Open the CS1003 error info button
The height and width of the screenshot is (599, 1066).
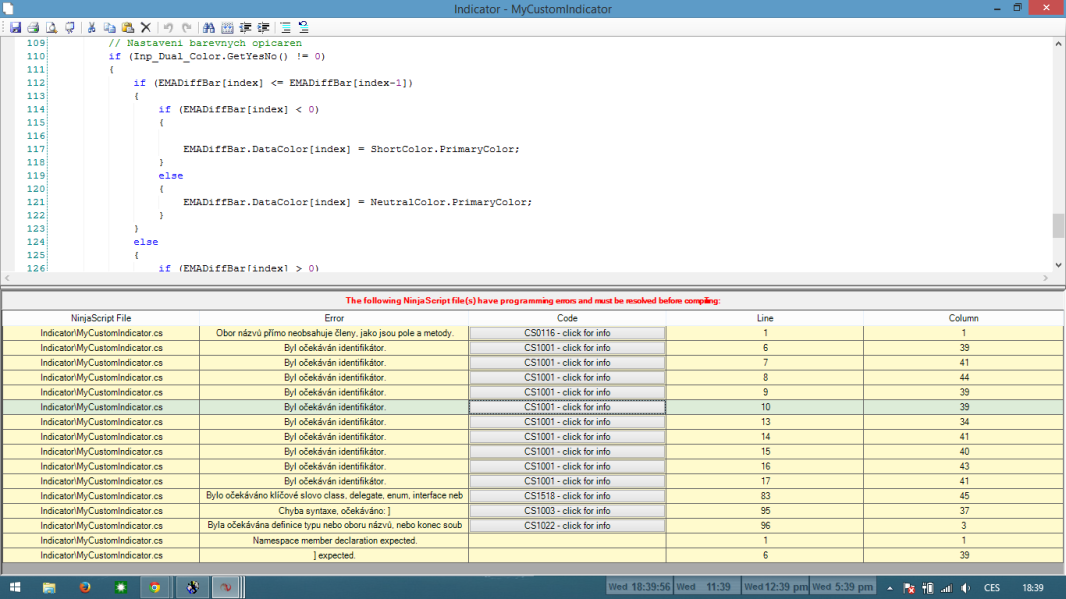(567, 511)
